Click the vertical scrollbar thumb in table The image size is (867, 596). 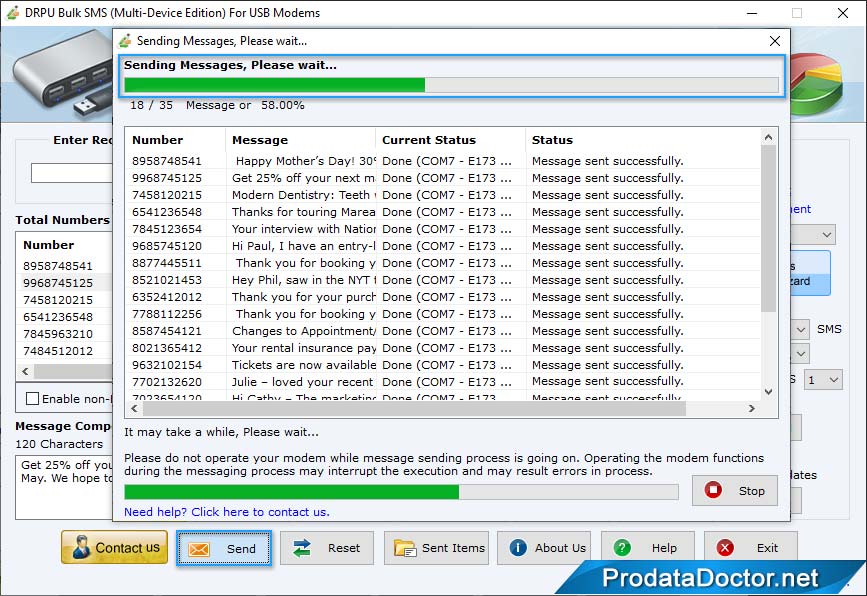[x=769, y=228]
